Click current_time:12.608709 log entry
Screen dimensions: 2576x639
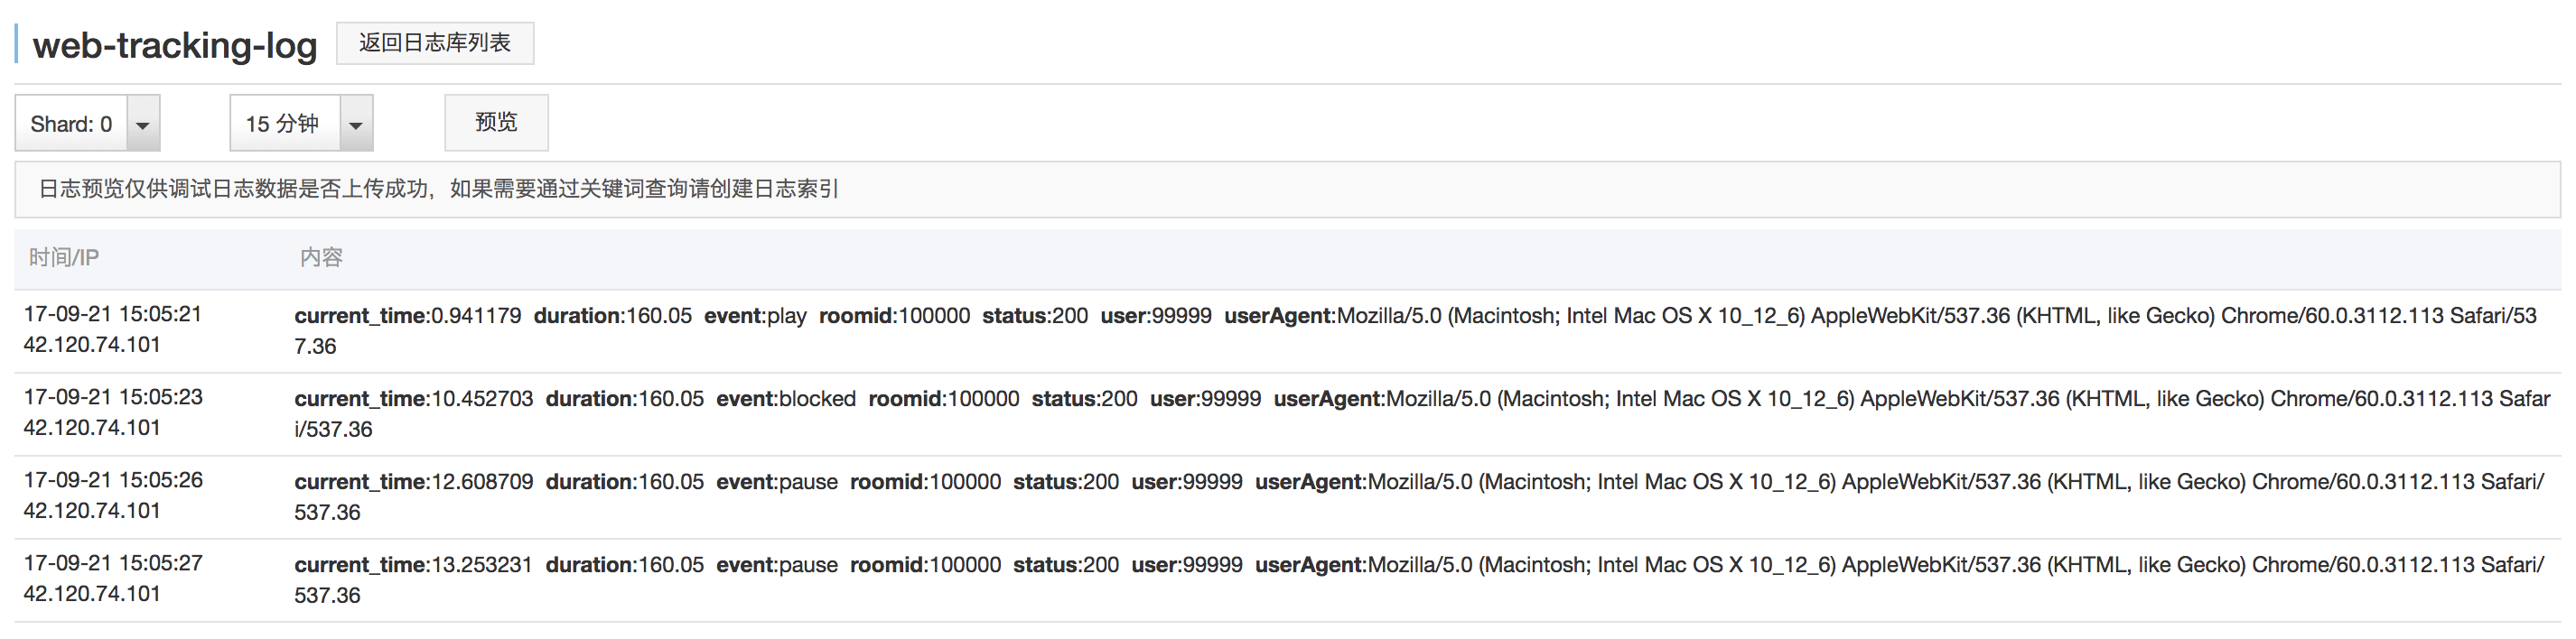point(413,482)
